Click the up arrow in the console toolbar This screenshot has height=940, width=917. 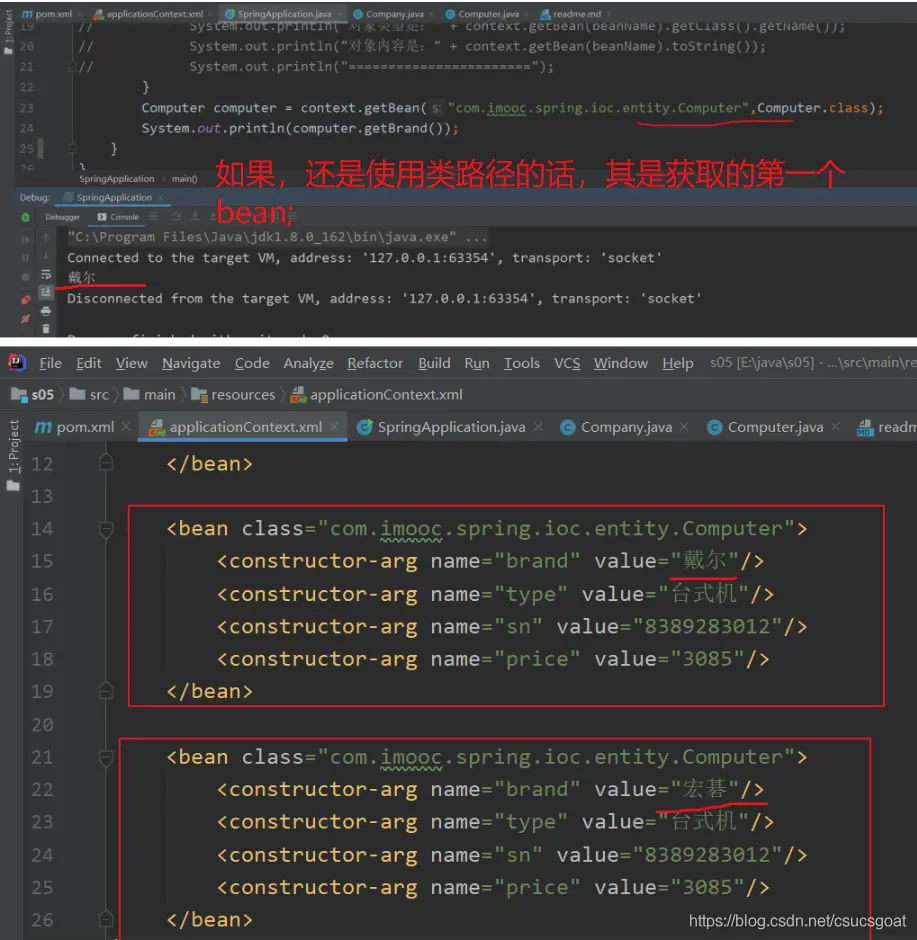pos(46,238)
